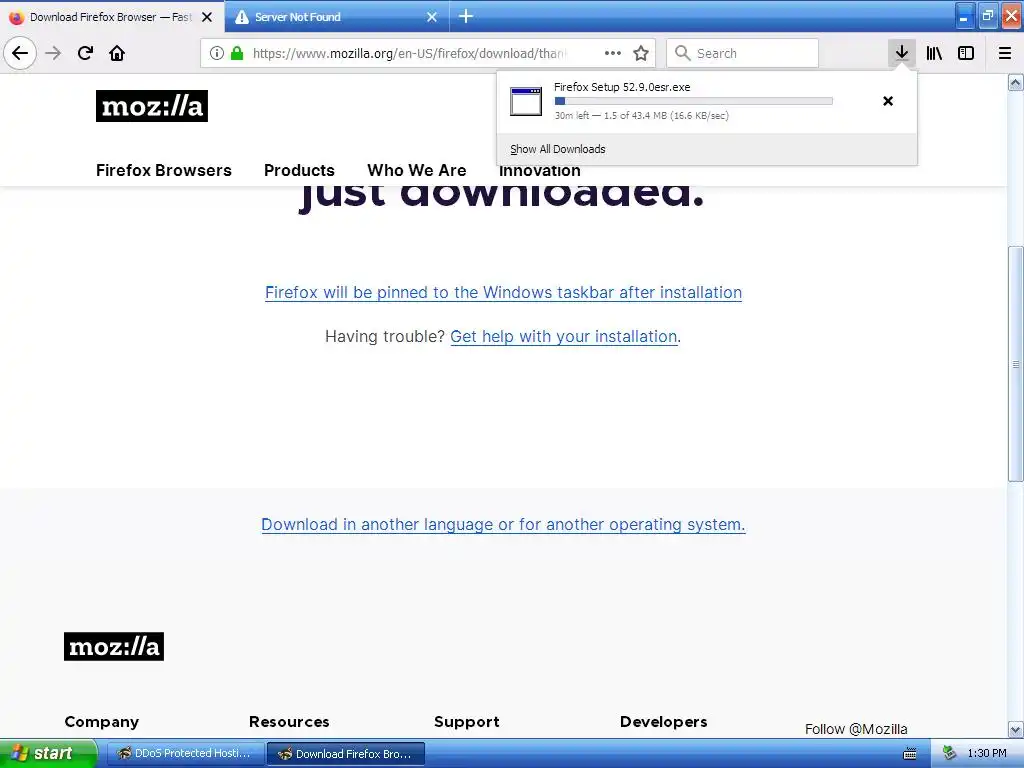Show site information (i) icon in address bar
Viewport: 1024px width, 768px height.
217,53
